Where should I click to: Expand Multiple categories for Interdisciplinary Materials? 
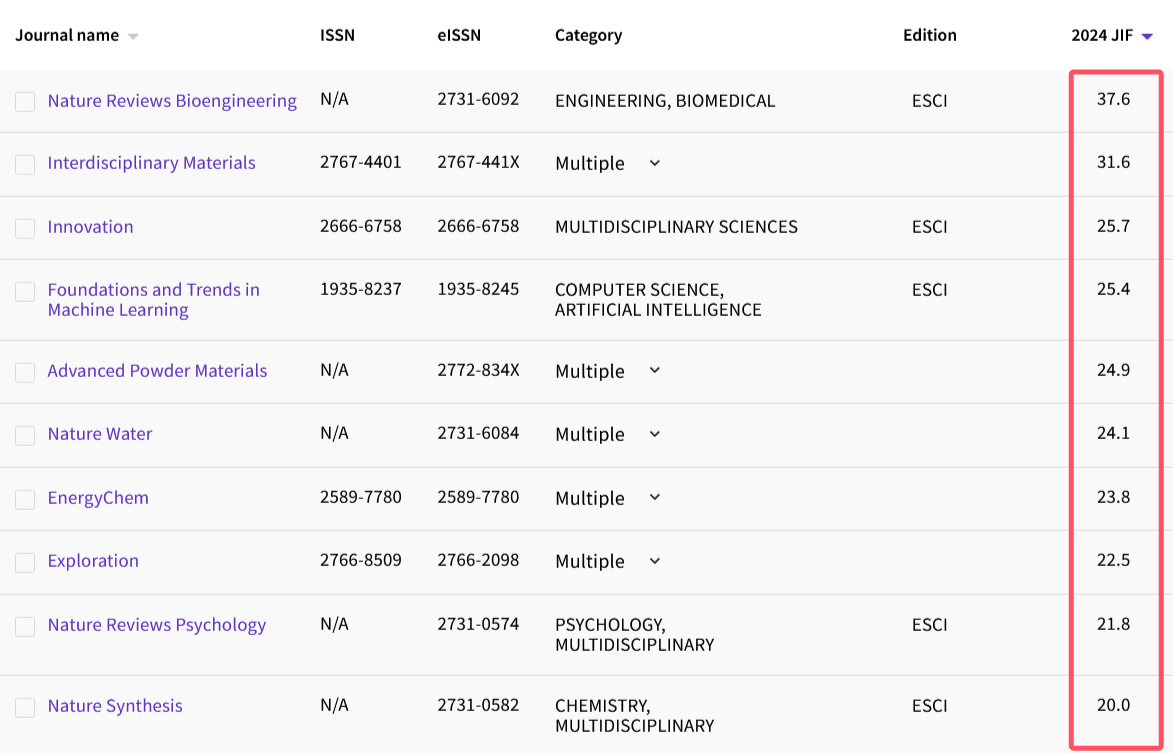tap(654, 163)
